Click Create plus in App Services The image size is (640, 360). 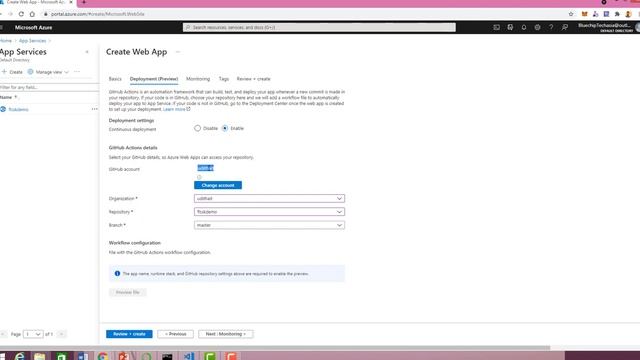coord(12,72)
